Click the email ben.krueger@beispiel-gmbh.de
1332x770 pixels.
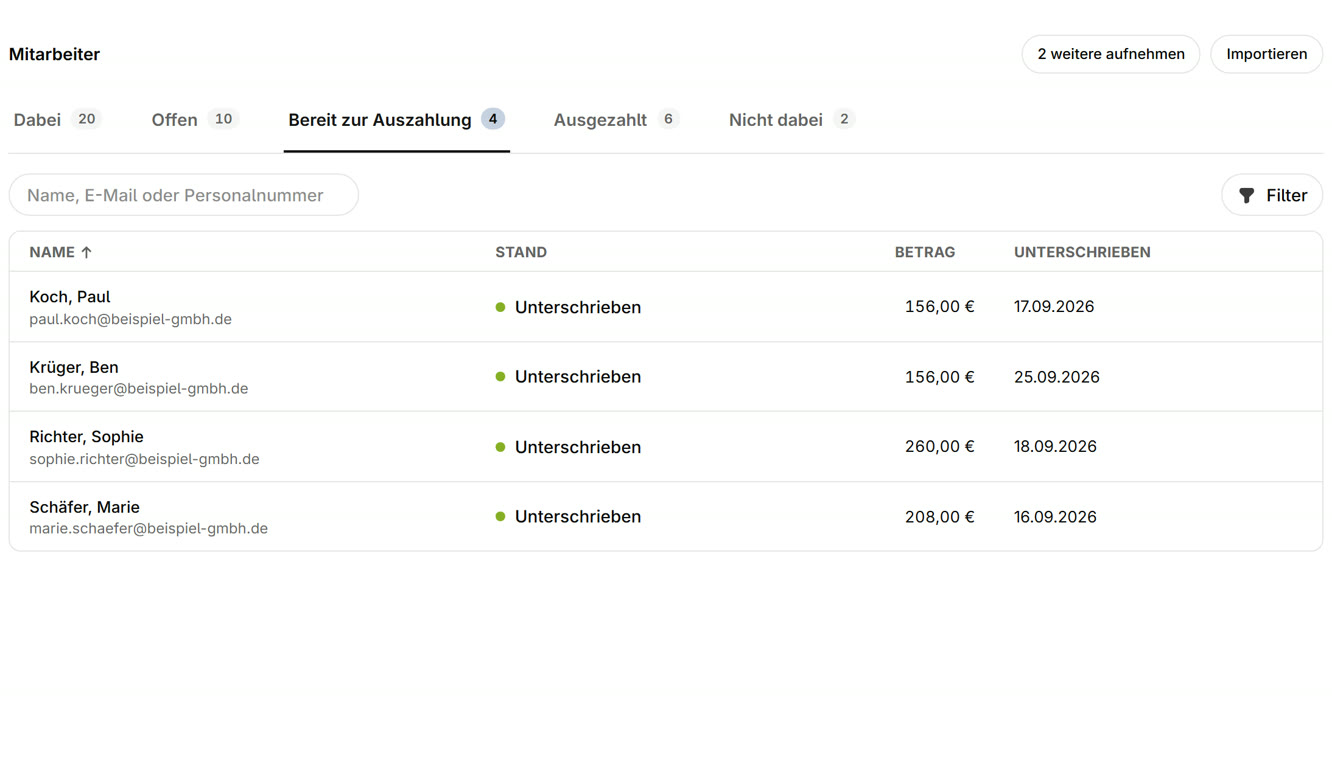139,388
